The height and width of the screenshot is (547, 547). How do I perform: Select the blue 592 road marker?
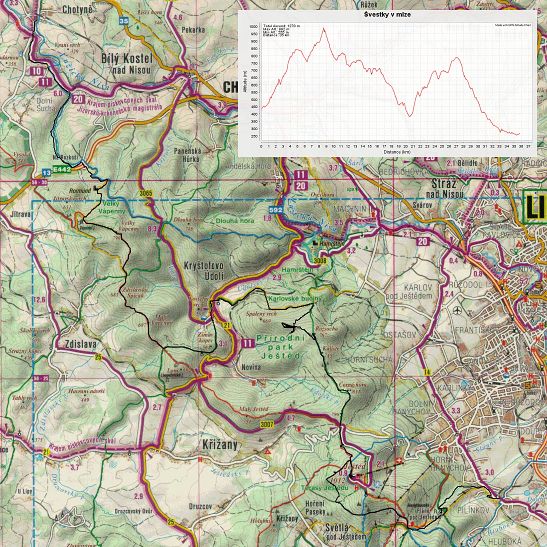[x=275, y=210]
